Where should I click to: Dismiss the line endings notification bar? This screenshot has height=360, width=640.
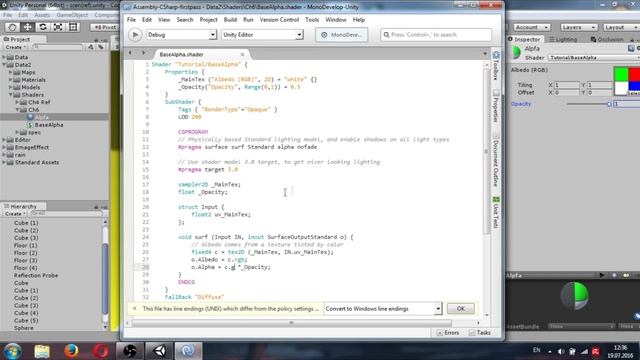coord(135,309)
